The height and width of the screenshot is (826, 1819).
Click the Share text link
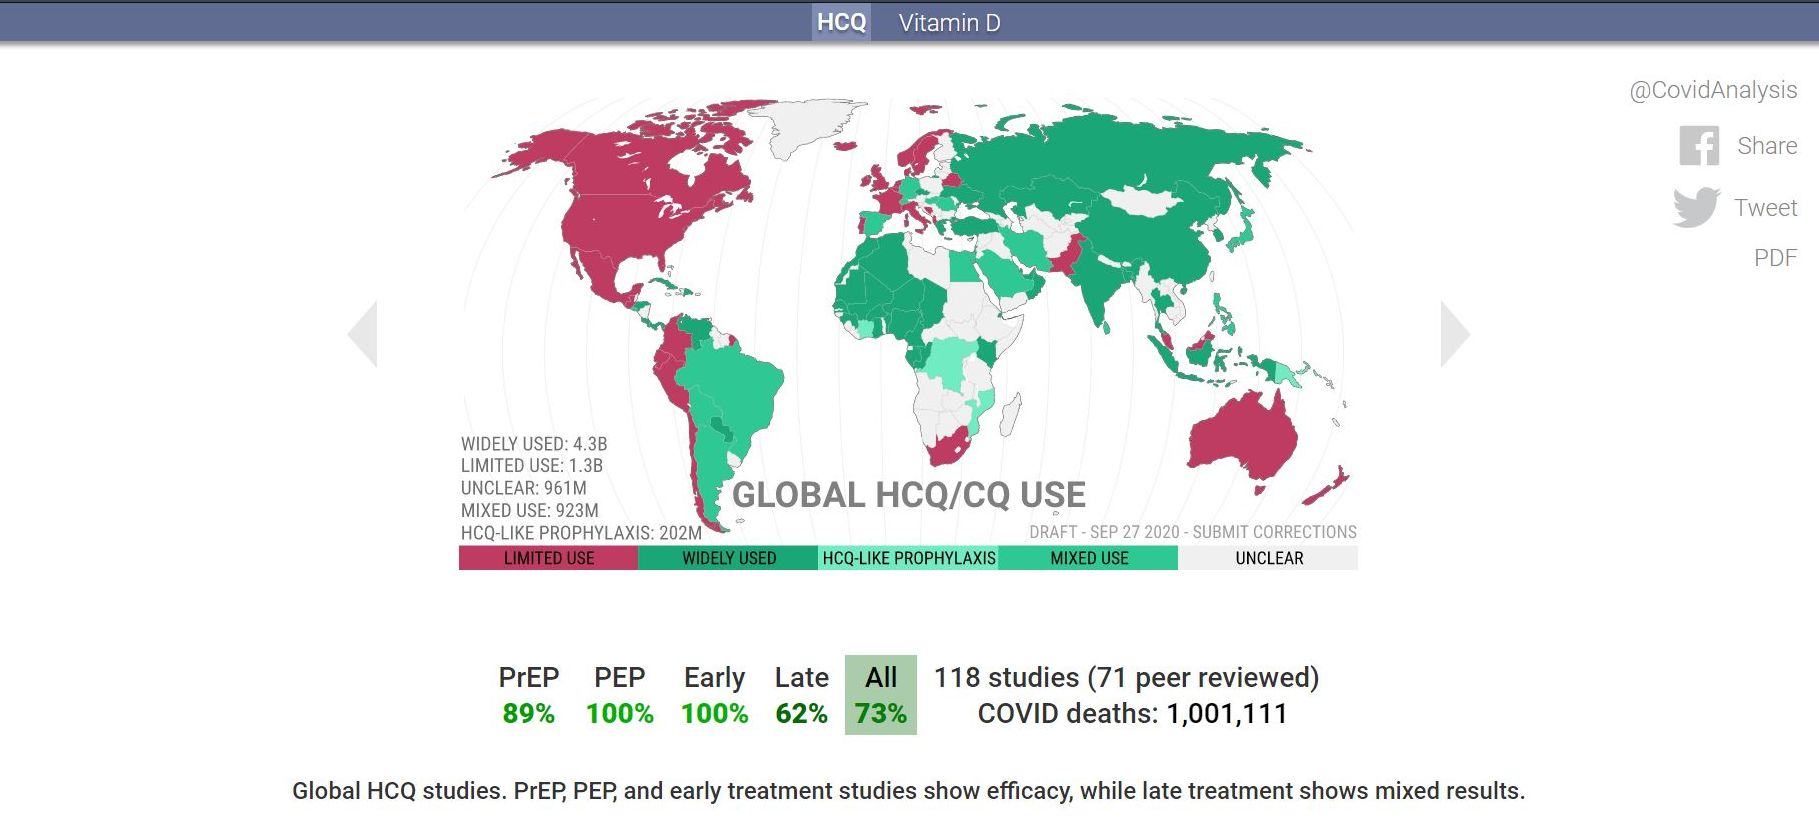[x=1766, y=146]
